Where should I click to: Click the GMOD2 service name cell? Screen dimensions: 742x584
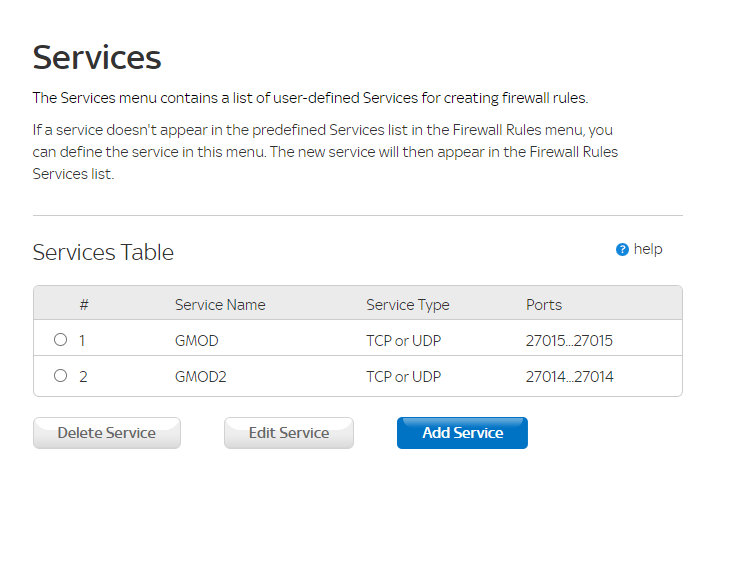point(201,377)
